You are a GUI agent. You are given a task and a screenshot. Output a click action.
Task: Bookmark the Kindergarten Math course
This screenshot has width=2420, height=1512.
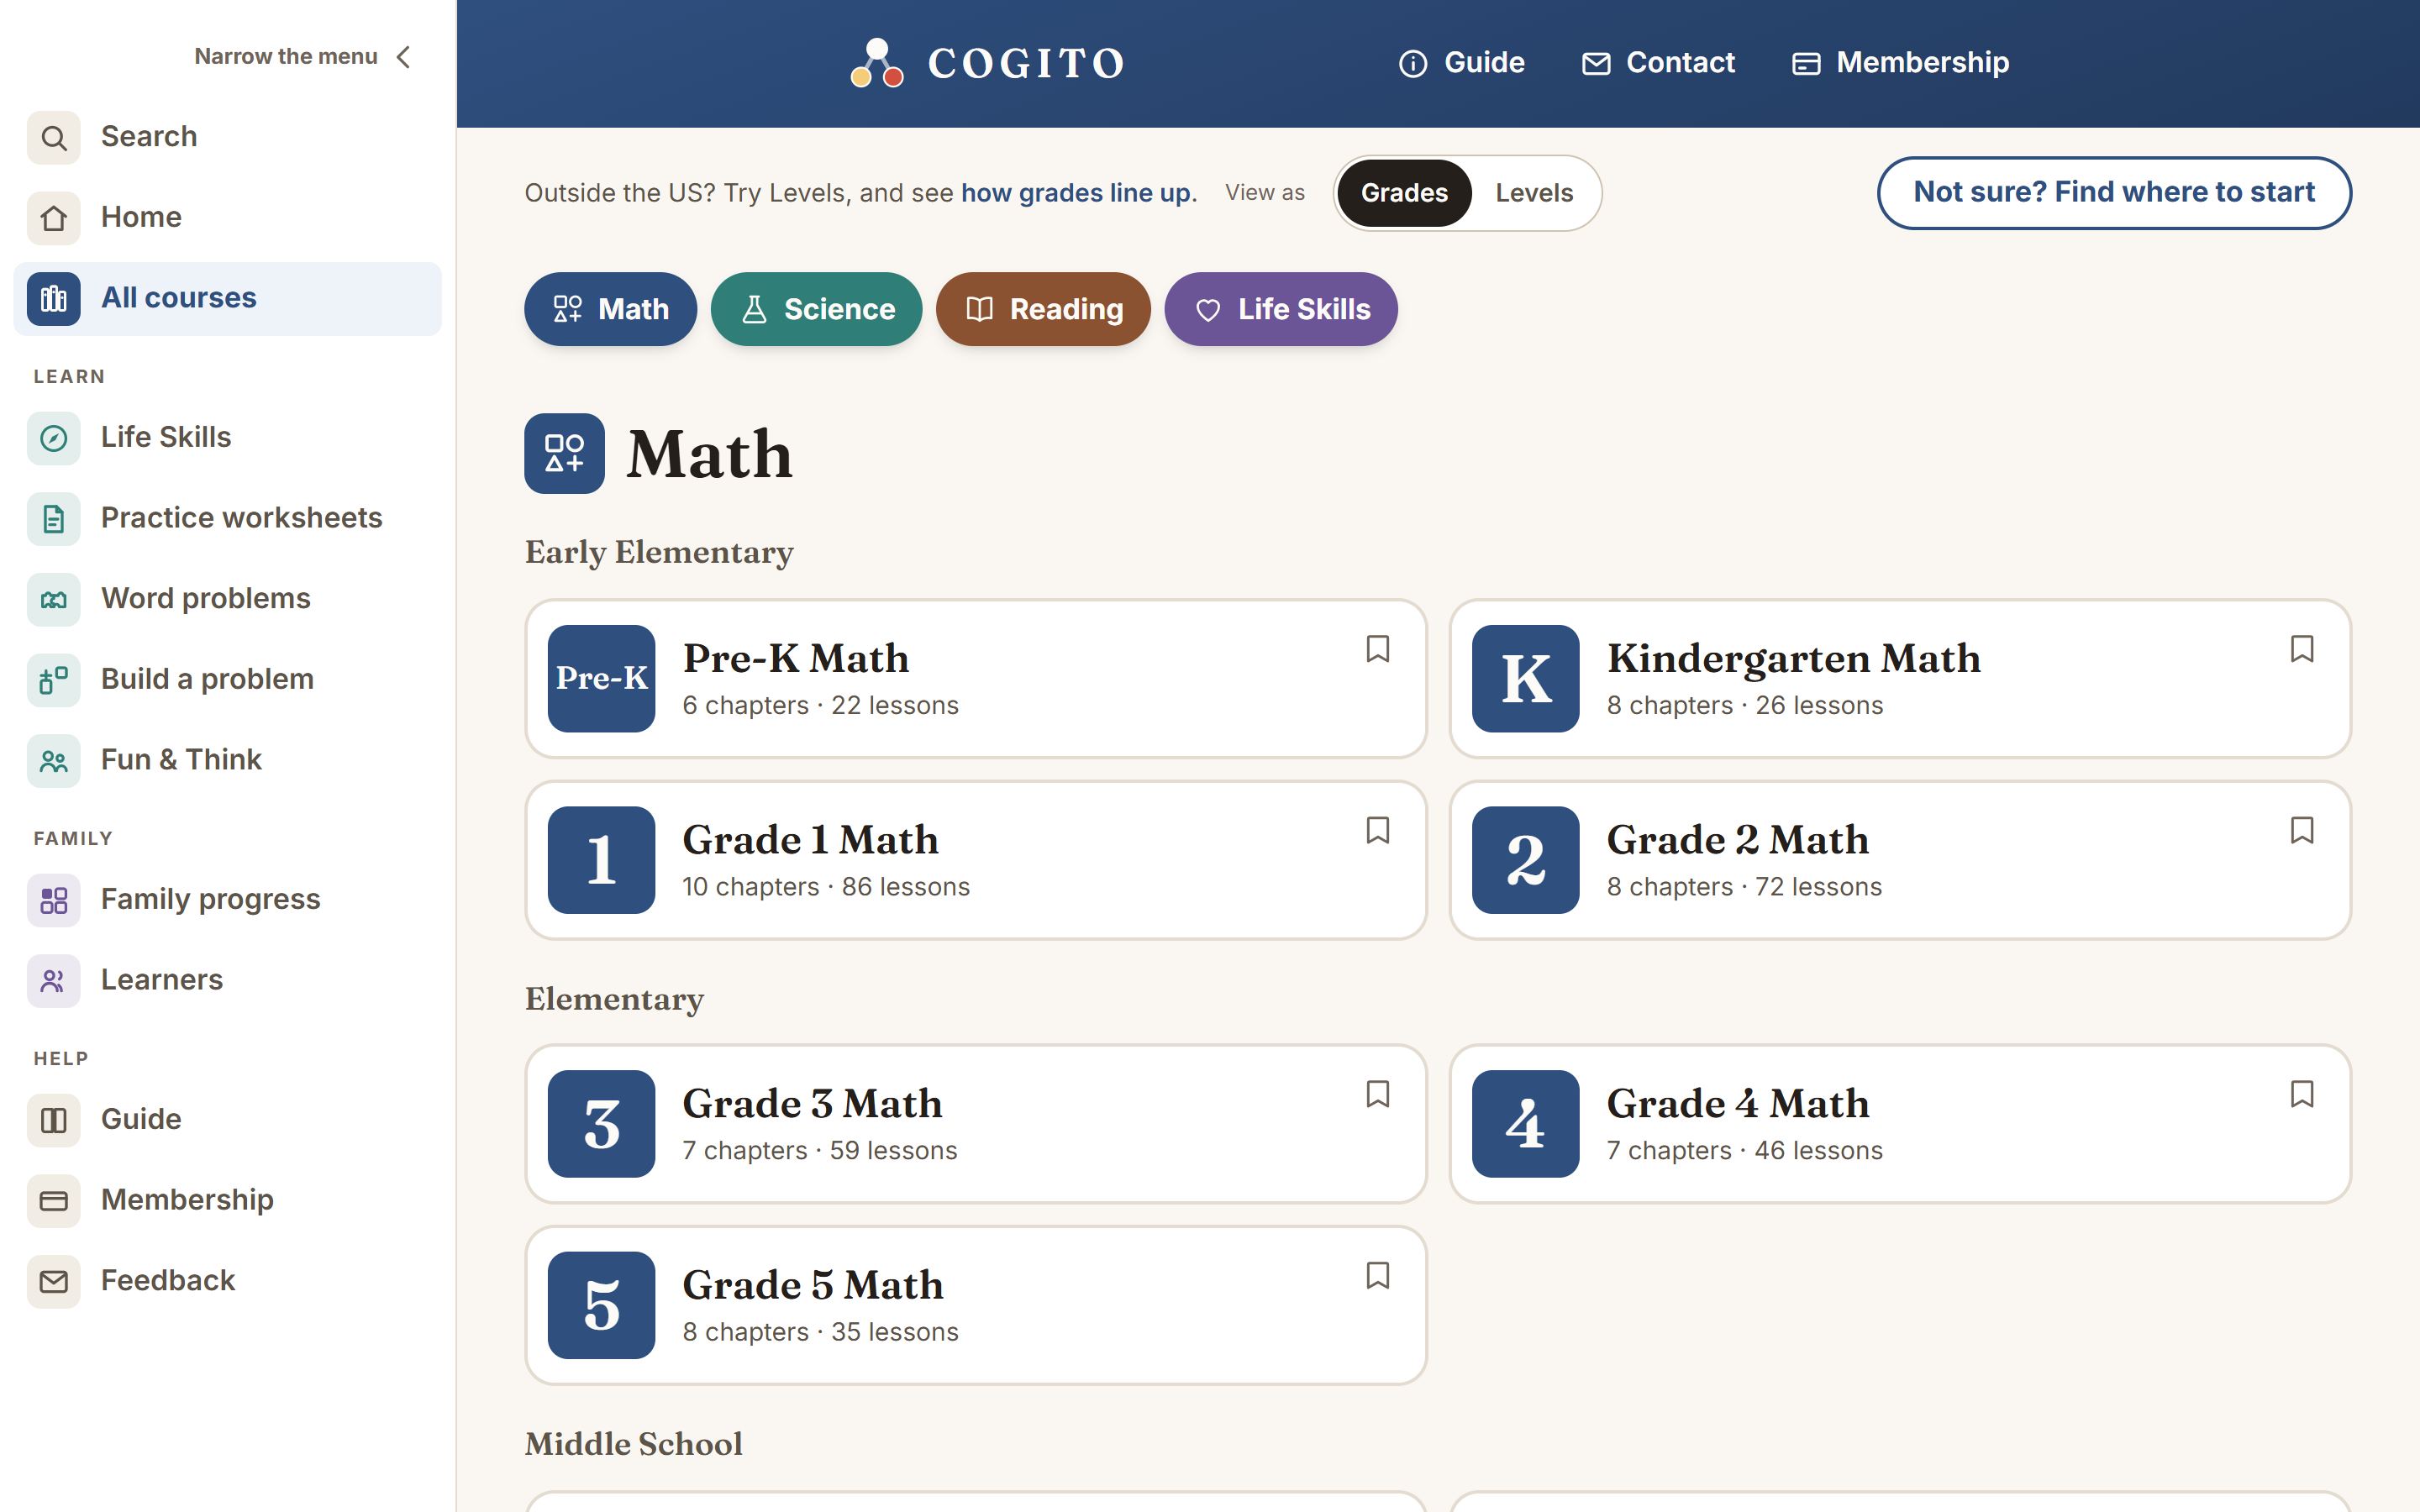pyautogui.click(x=2301, y=649)
